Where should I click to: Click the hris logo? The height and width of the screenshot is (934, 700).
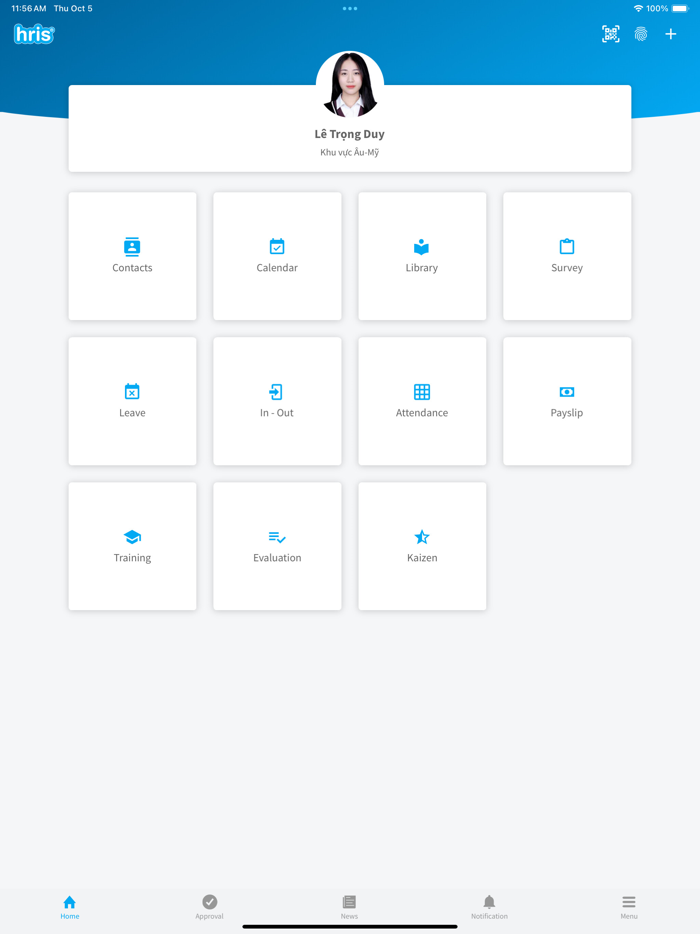(34, 34)
